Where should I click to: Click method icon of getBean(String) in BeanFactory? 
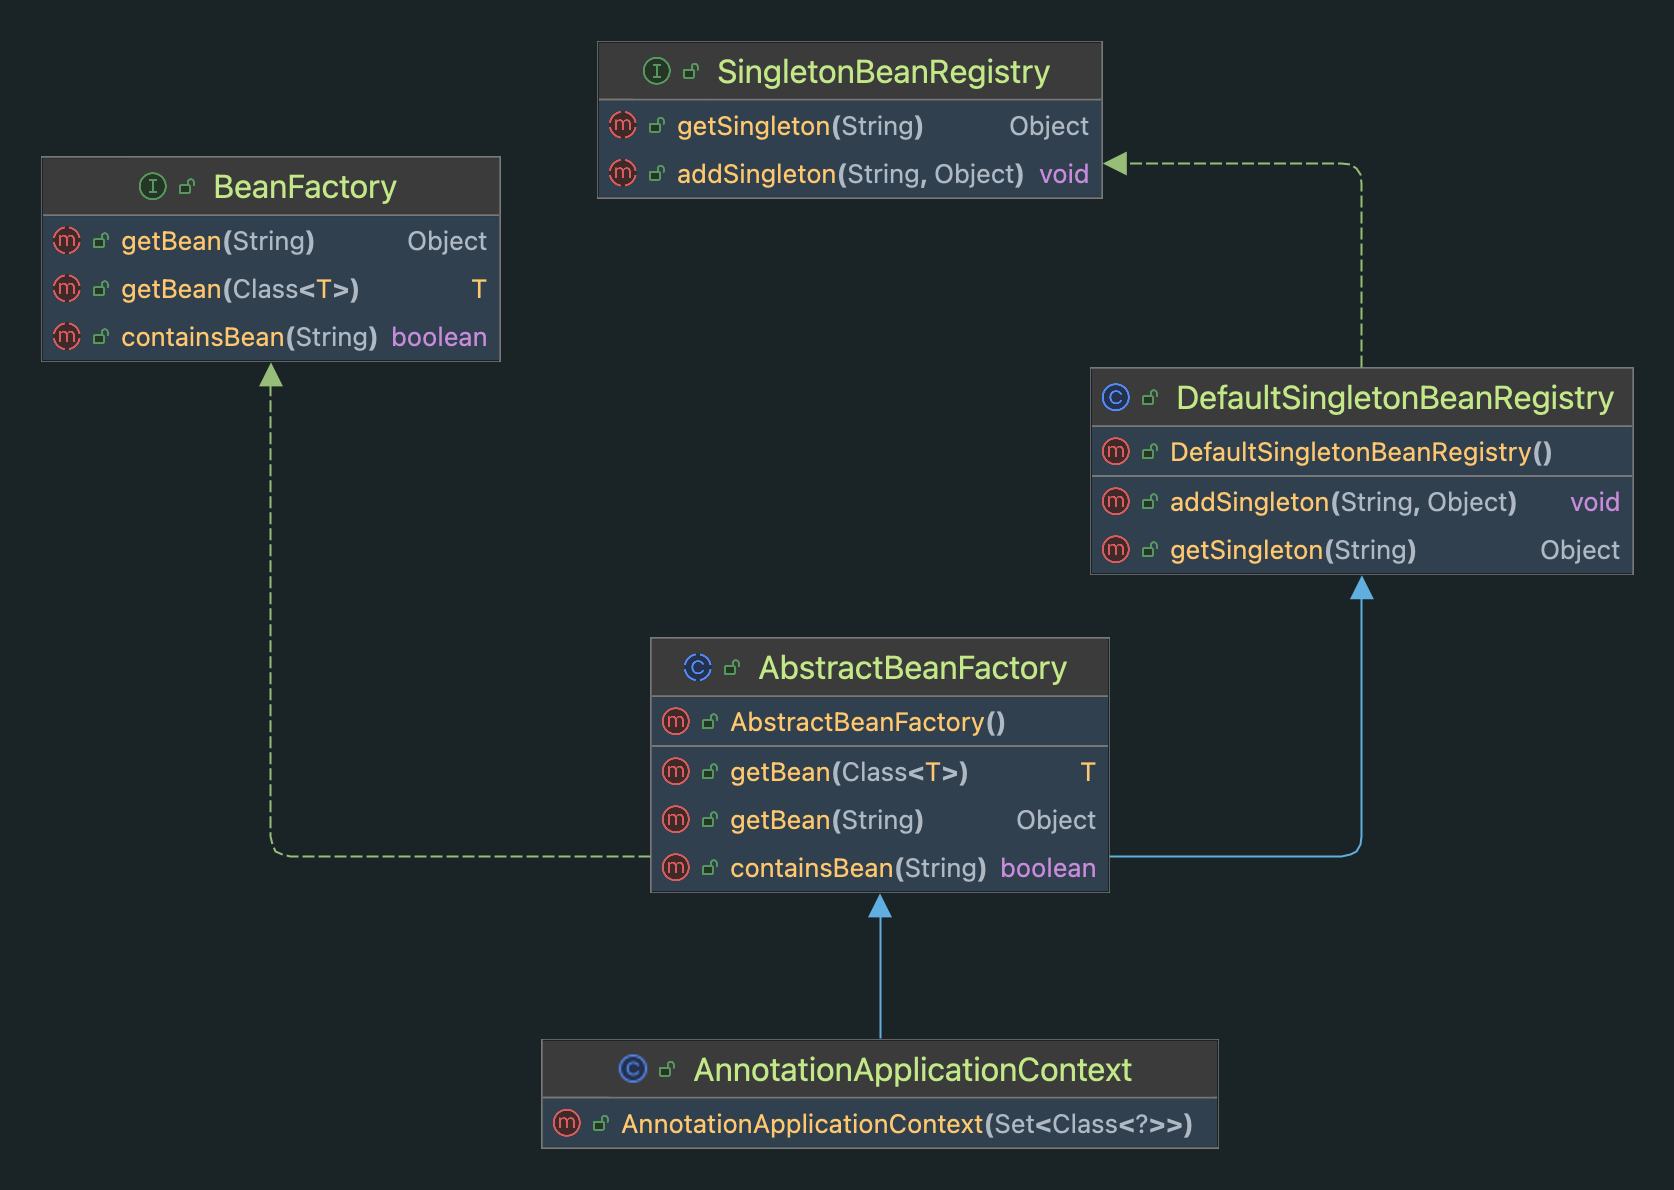(x=67, y=240)
